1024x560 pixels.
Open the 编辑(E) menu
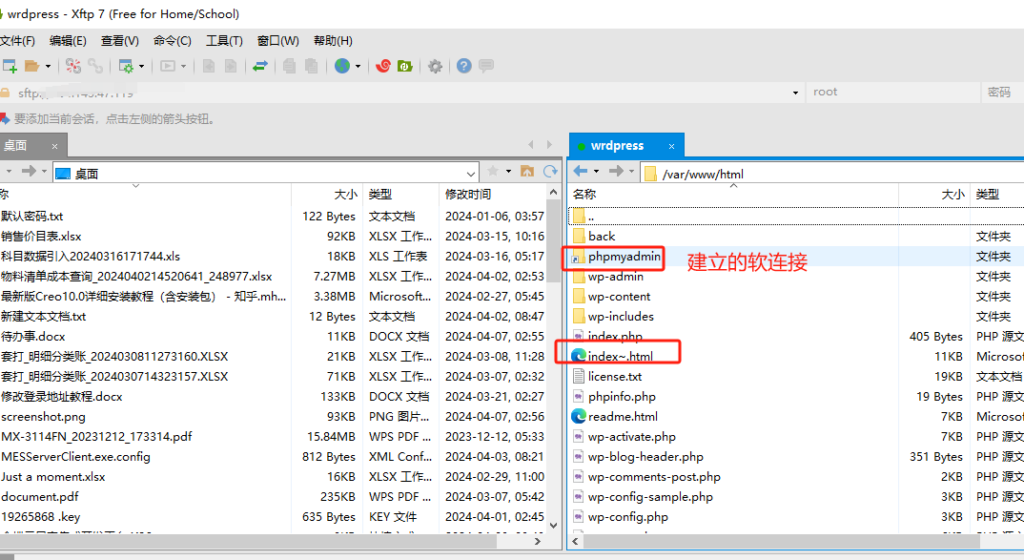68,40
